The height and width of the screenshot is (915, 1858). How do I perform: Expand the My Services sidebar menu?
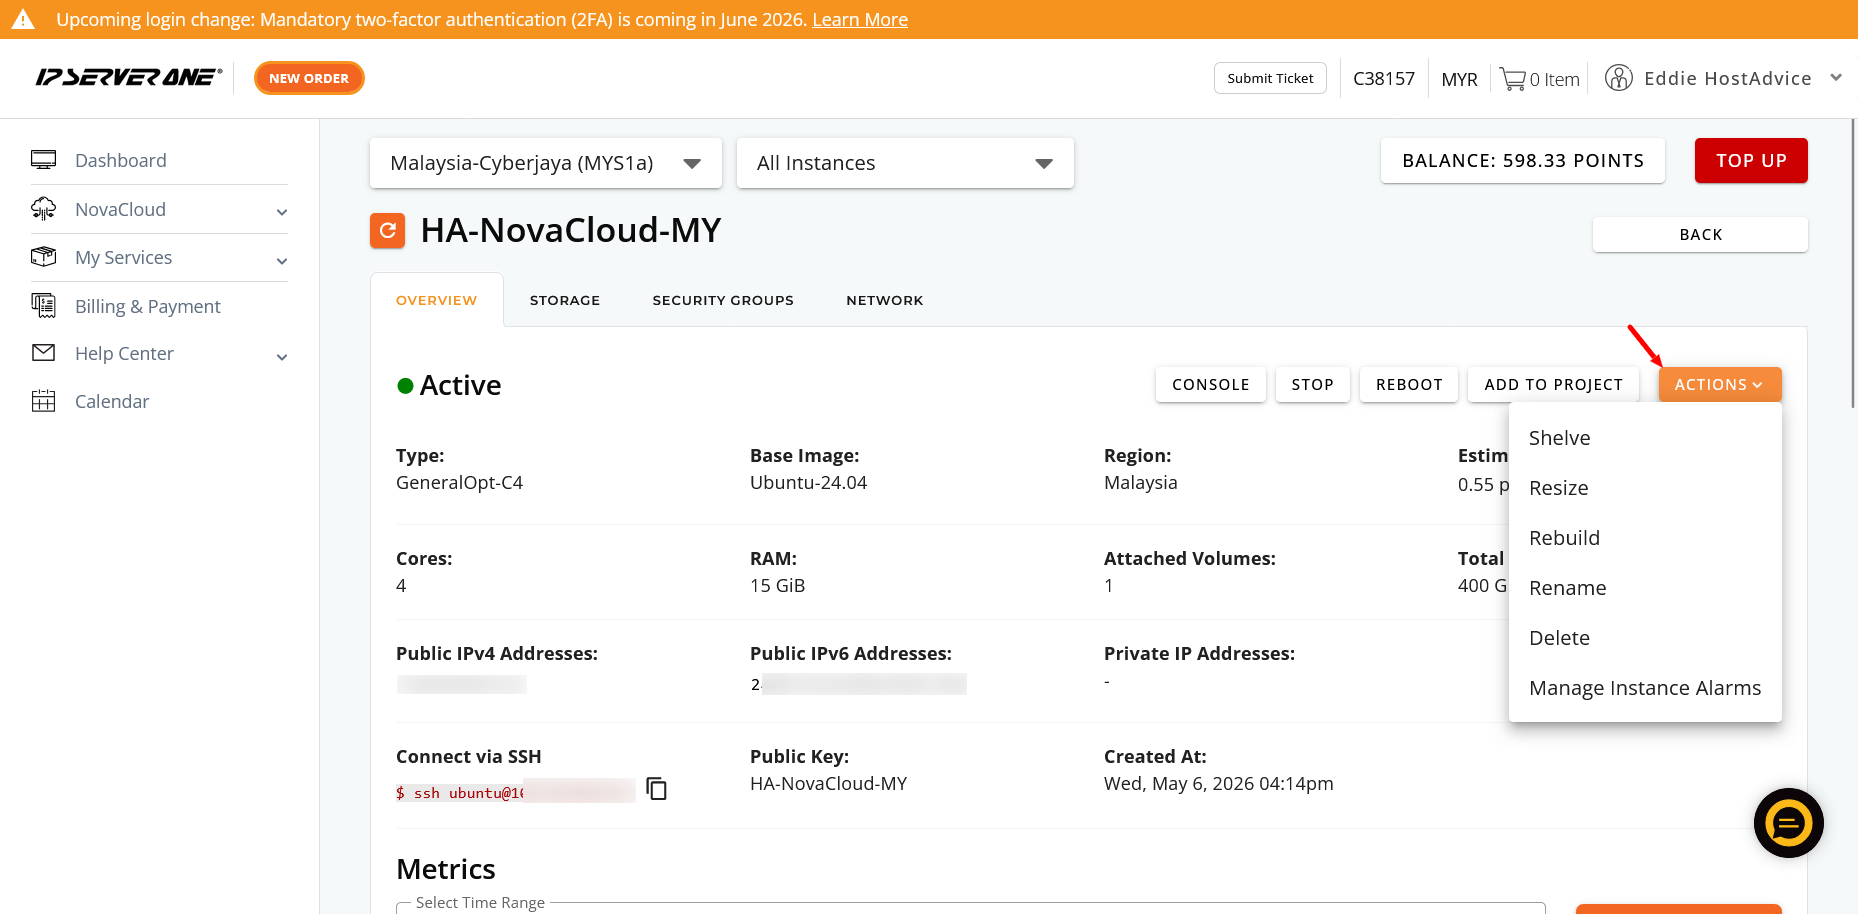(282, 261)
